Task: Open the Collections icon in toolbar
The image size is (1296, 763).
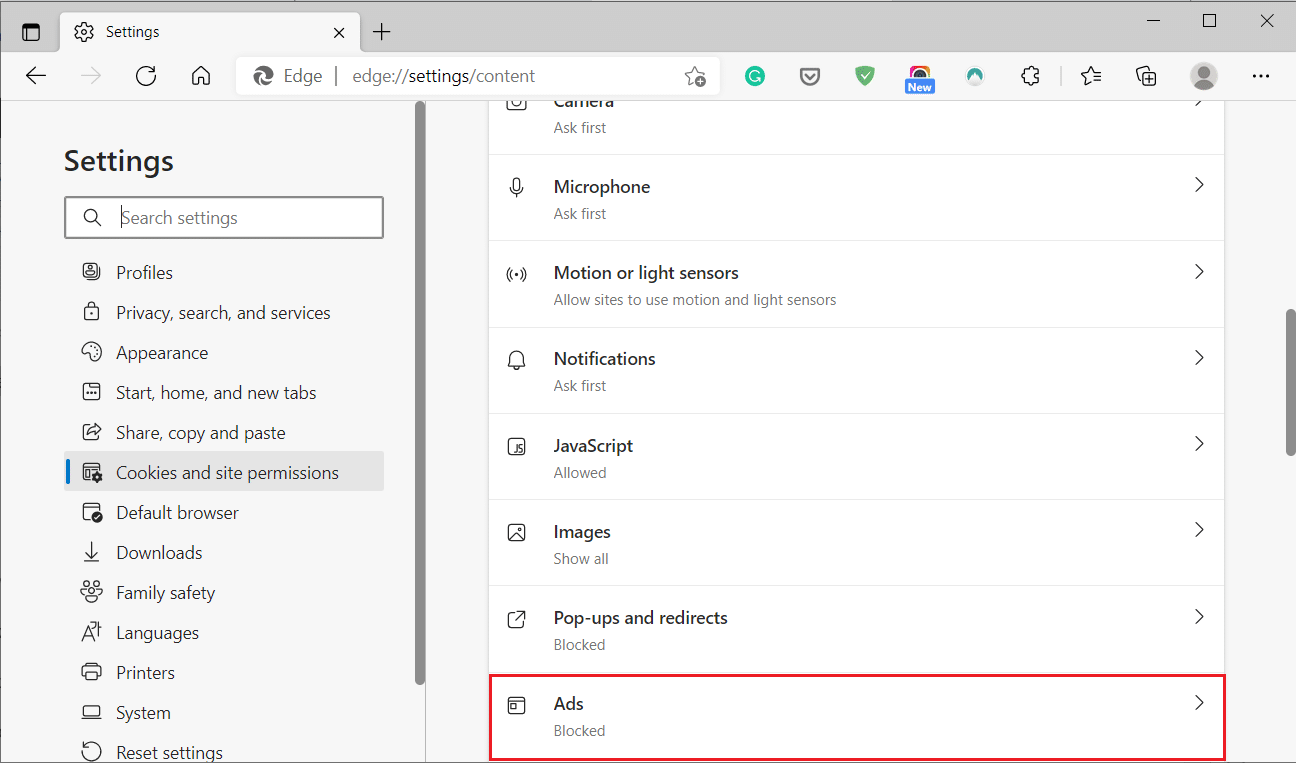Action: click(x=1146, y=76)
